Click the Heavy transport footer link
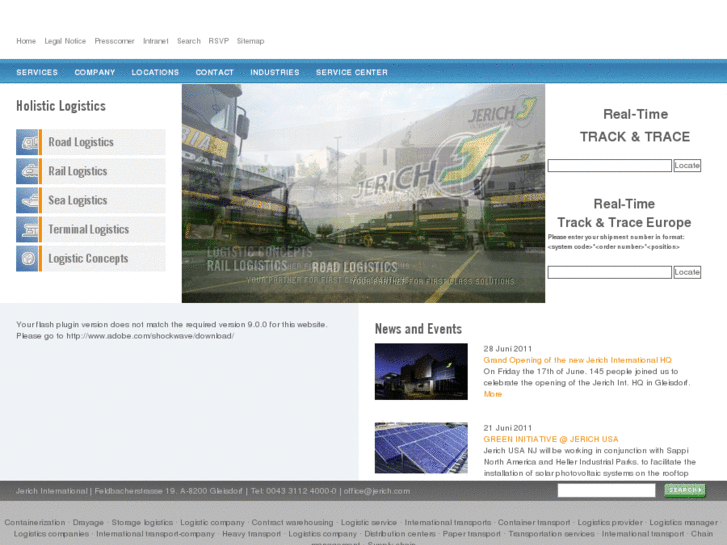Screen dimensions: 727x545 [251, 534]
